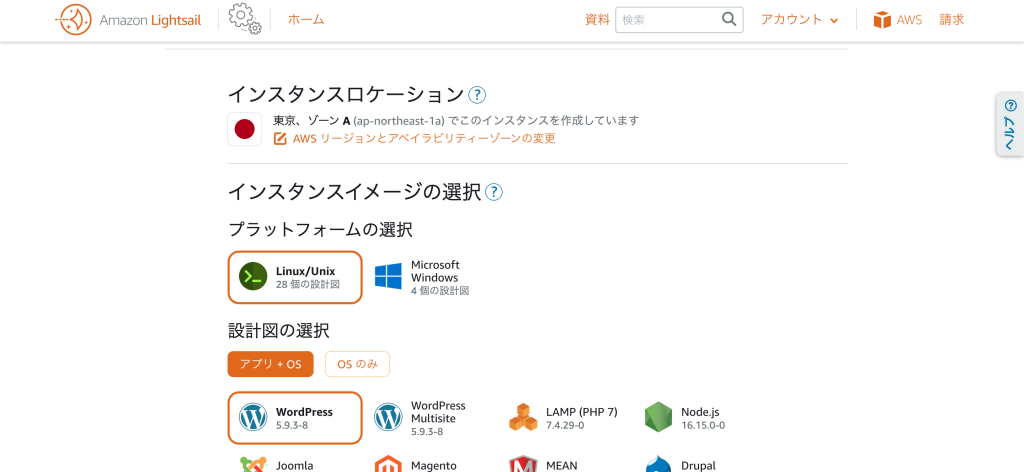This screenshot has width=1024, height=472.
Task: Click the Joomla logo icon
Action: tap(253, 464)
